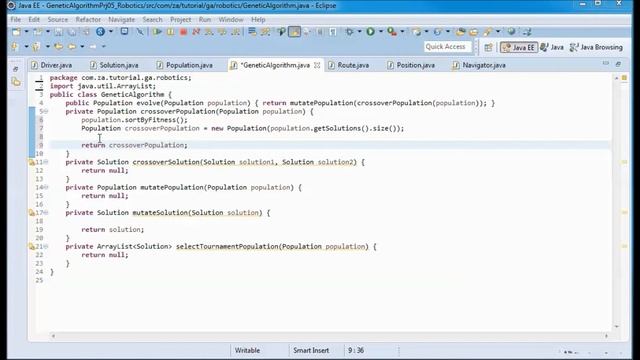This screenshot has width=640, height=360.
Task: Open the dropdown beside the Search icon
Action: (498, 32)
